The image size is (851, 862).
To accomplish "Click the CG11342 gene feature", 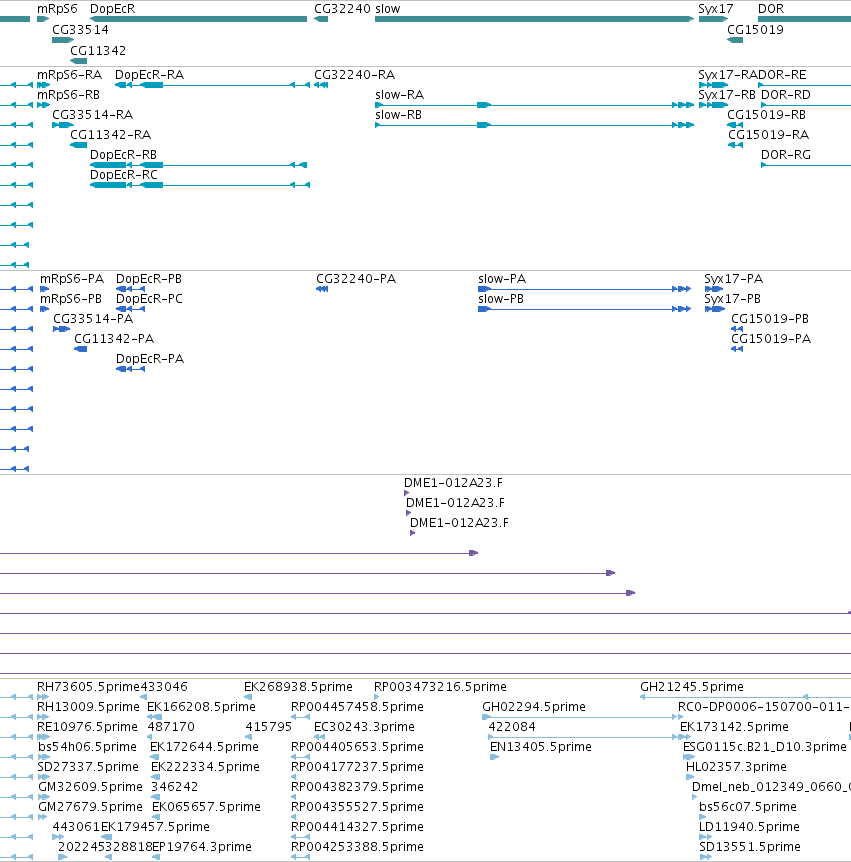I will pyautogui.click(x=79, y=60).
